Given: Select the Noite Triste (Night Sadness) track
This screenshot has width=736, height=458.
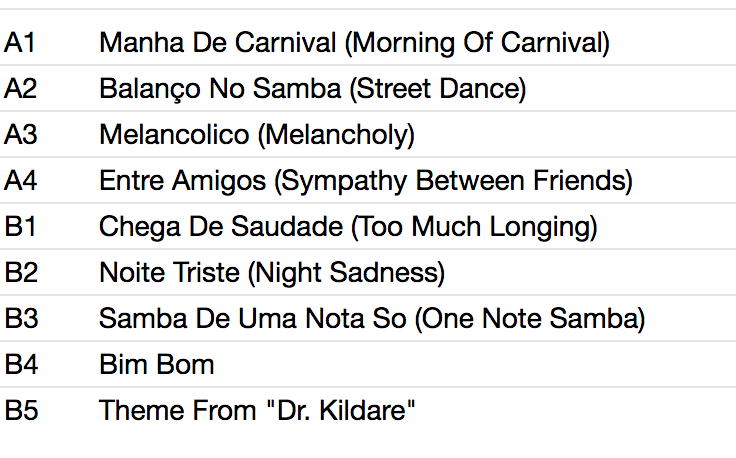Looking at the screenshot, I should [272, 273].
